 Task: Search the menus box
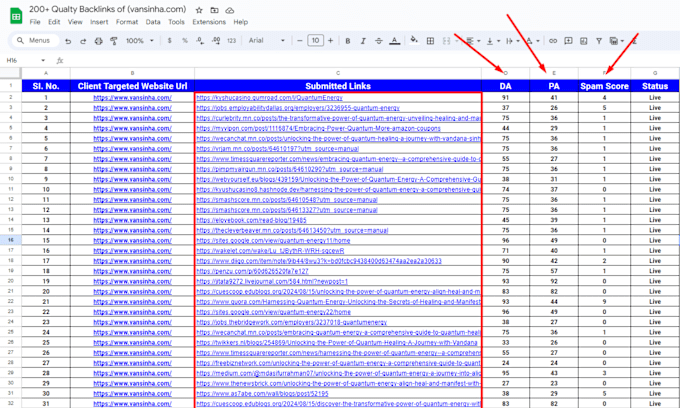coord(34,40)
